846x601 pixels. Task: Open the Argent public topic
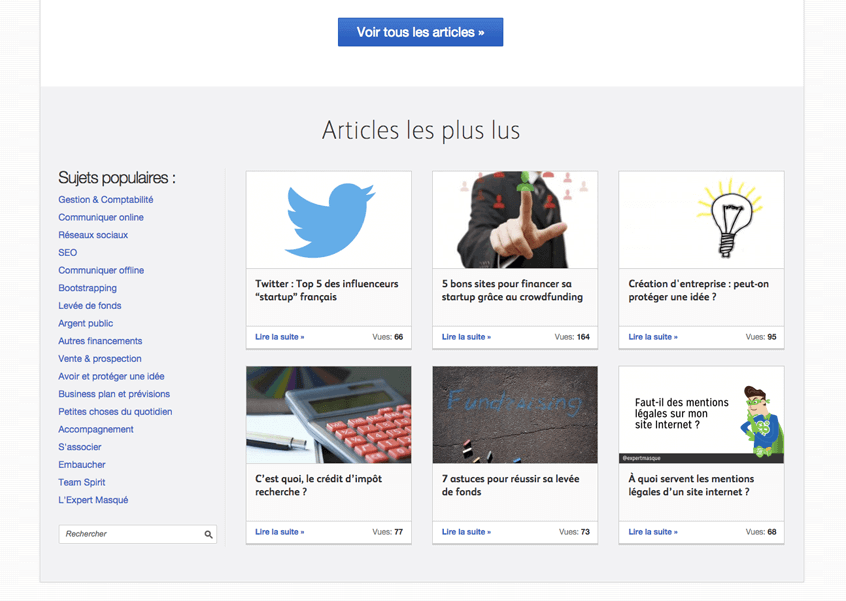click(x=86, y=323)
